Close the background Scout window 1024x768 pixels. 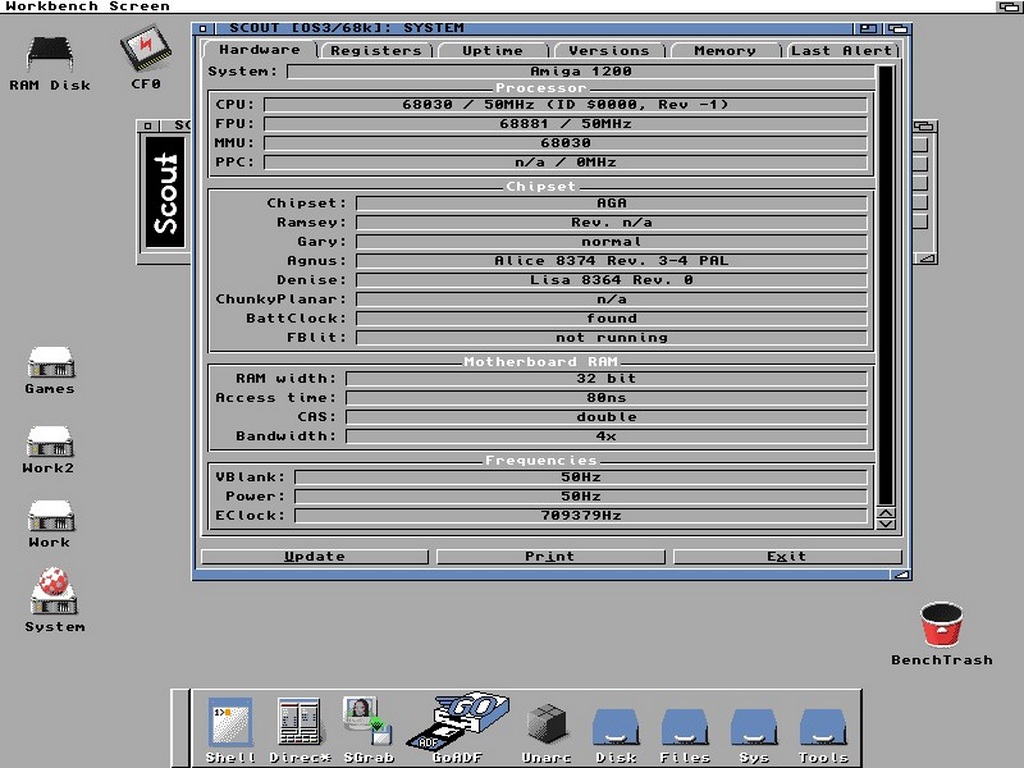point(148,125)
